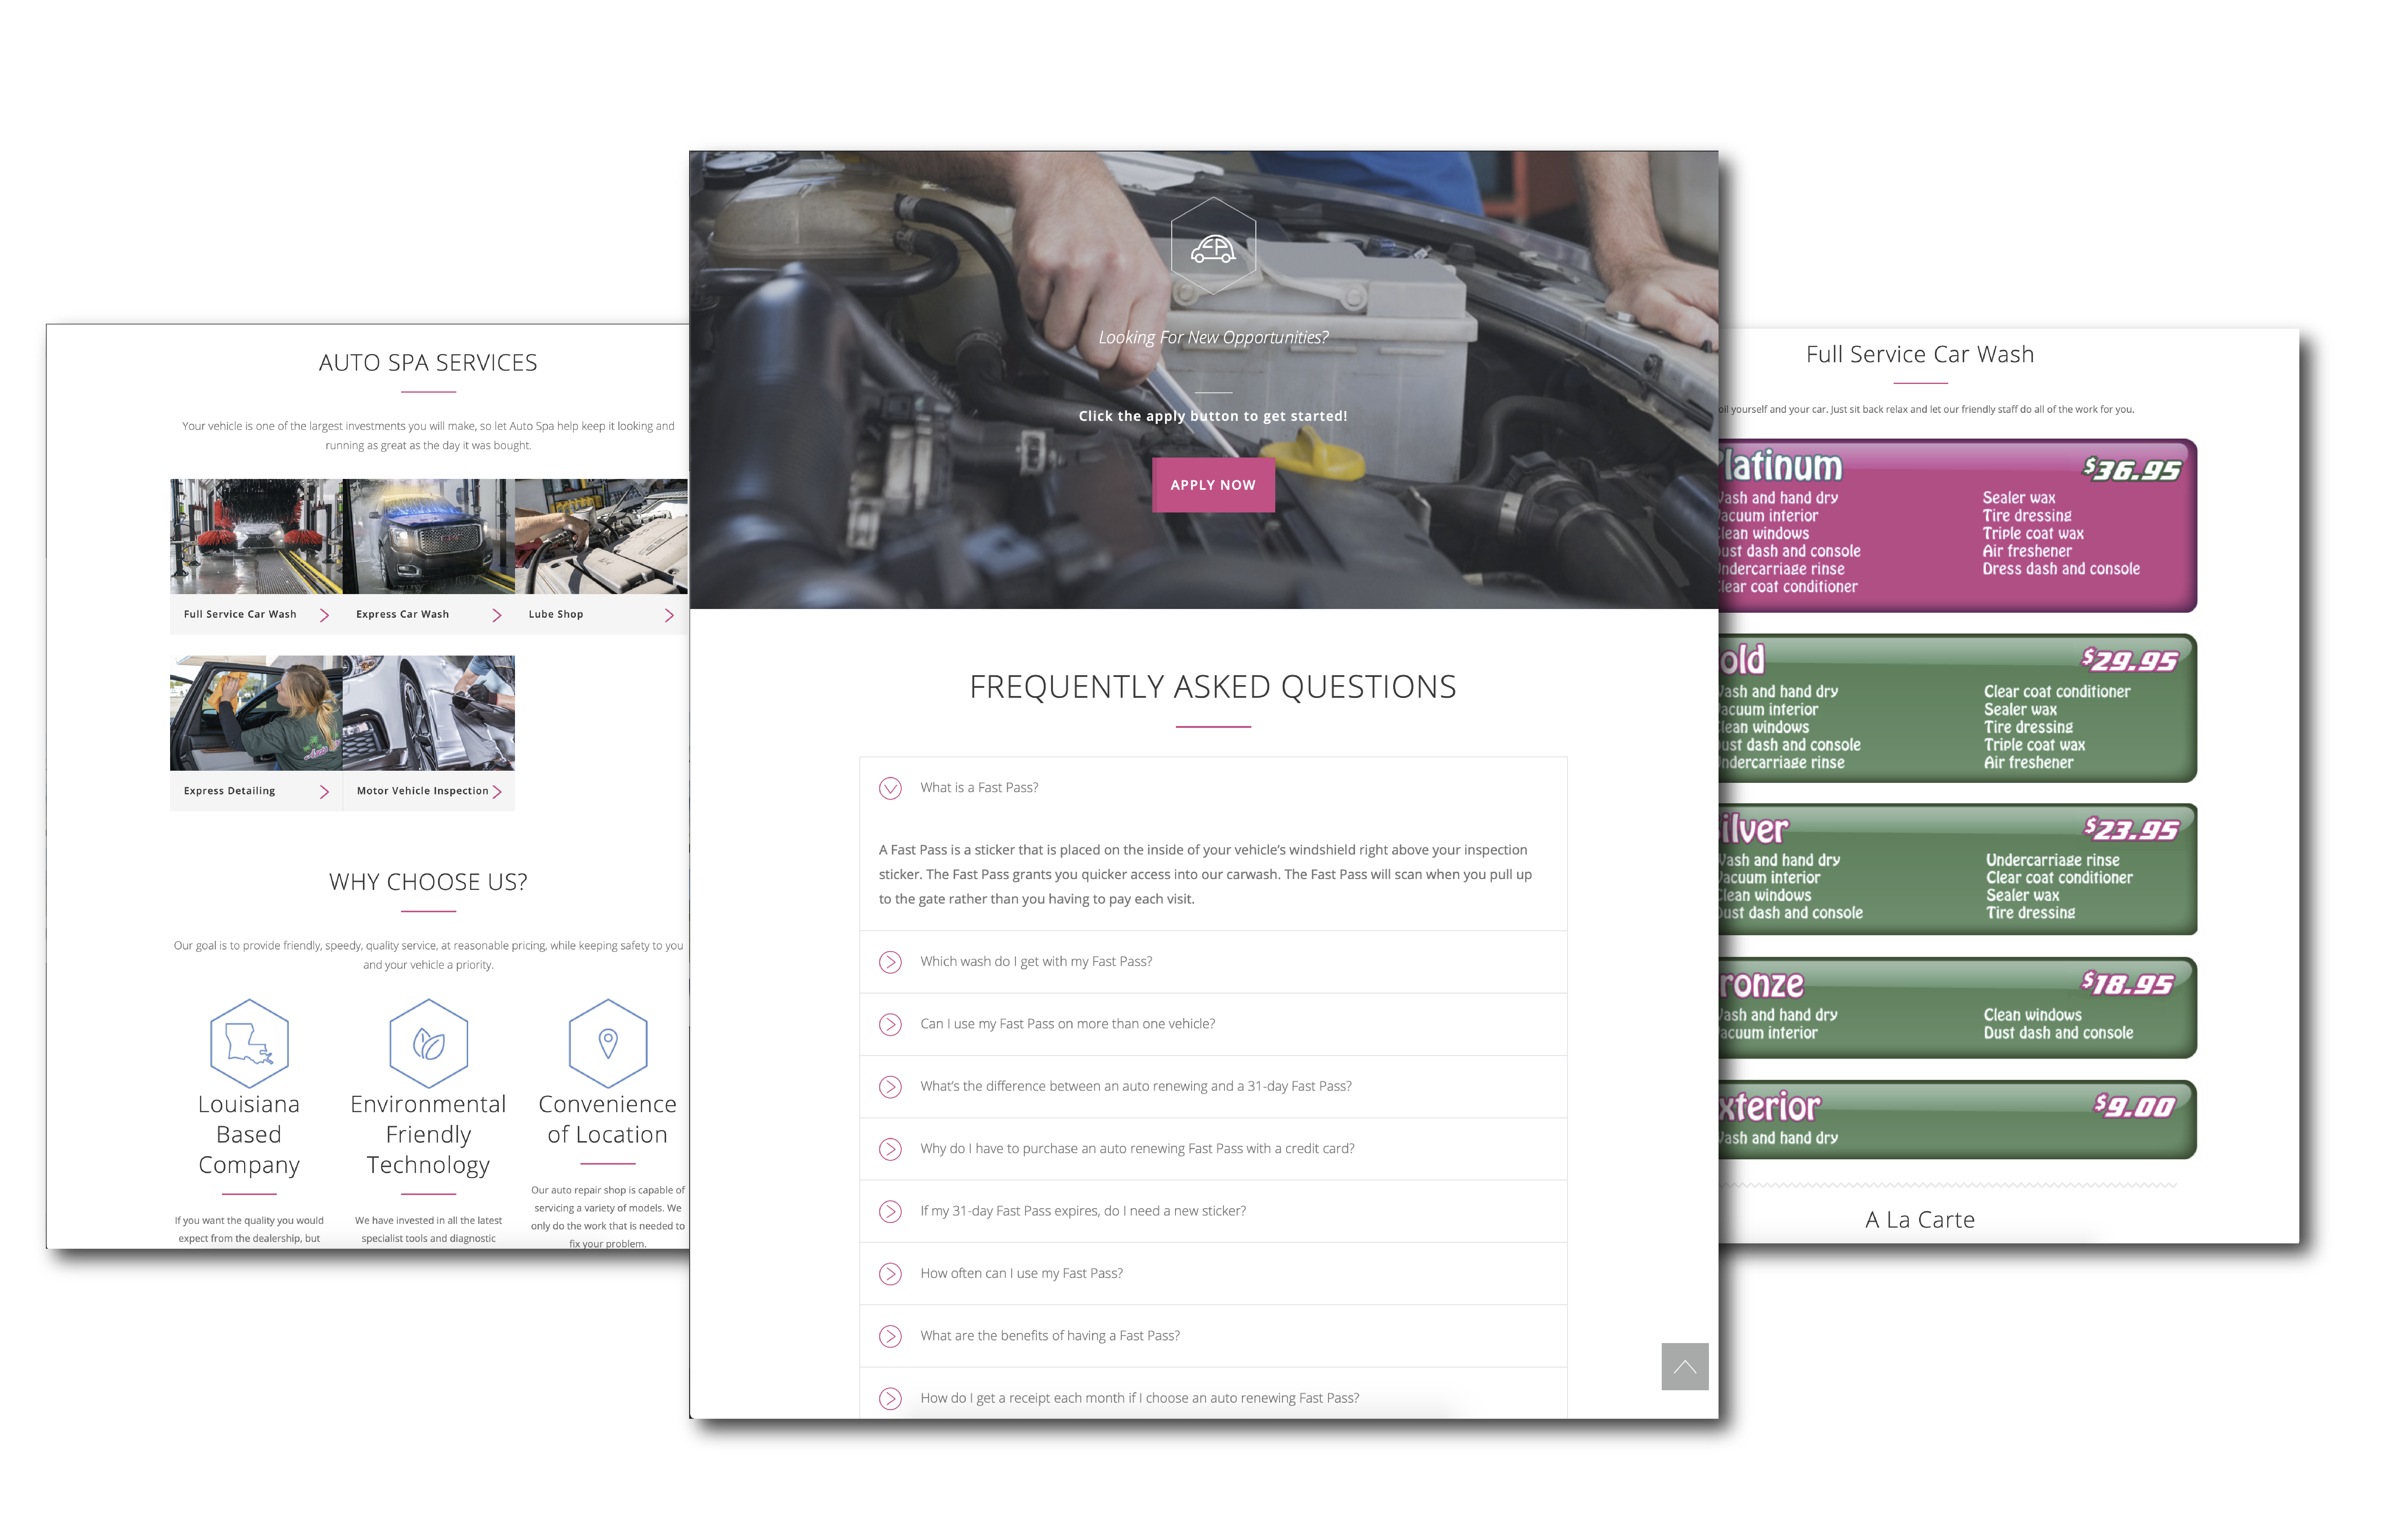Screen dimensions: 2408x1520
Task: Open the Express Detailing thumbnail image
Action: pyautogui.click(x=256, y=713)
